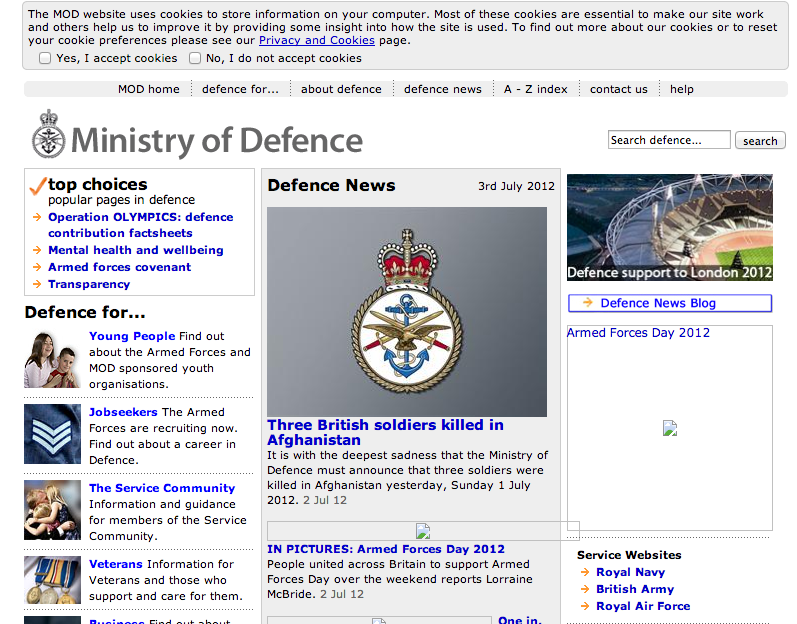Viewport: 797px width, 624px height.
Task: Click arrow icon beside Transparency
Action: [37, 284]
